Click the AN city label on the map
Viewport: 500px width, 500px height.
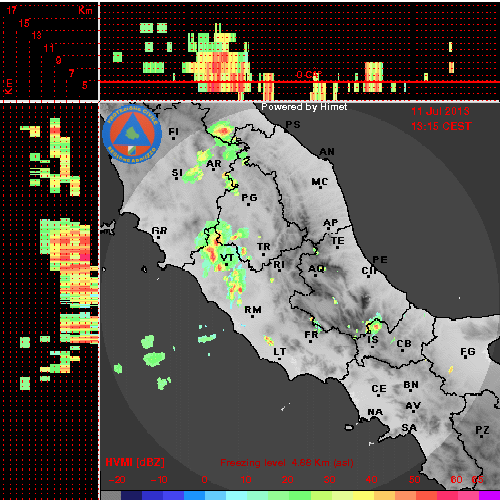click(327, 152)
